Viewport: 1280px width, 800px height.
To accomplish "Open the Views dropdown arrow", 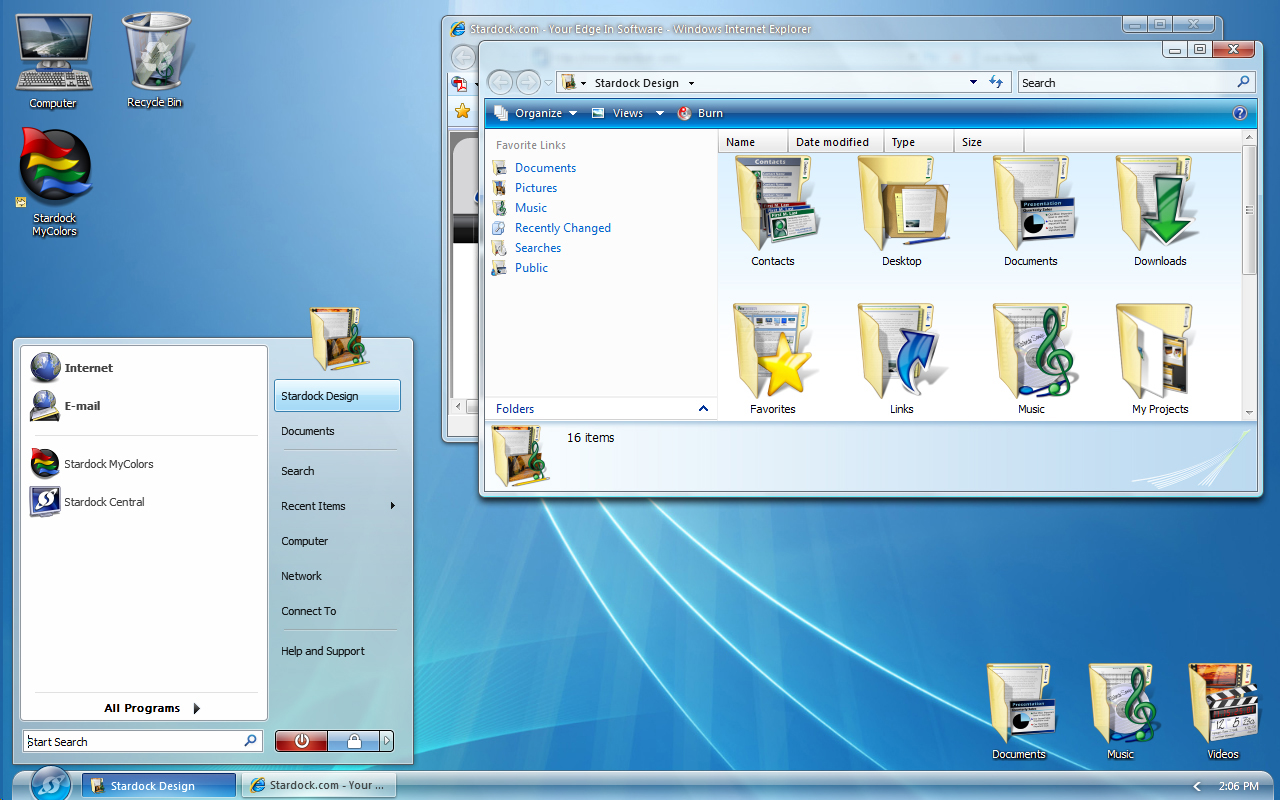I will (x=660, y=113).
